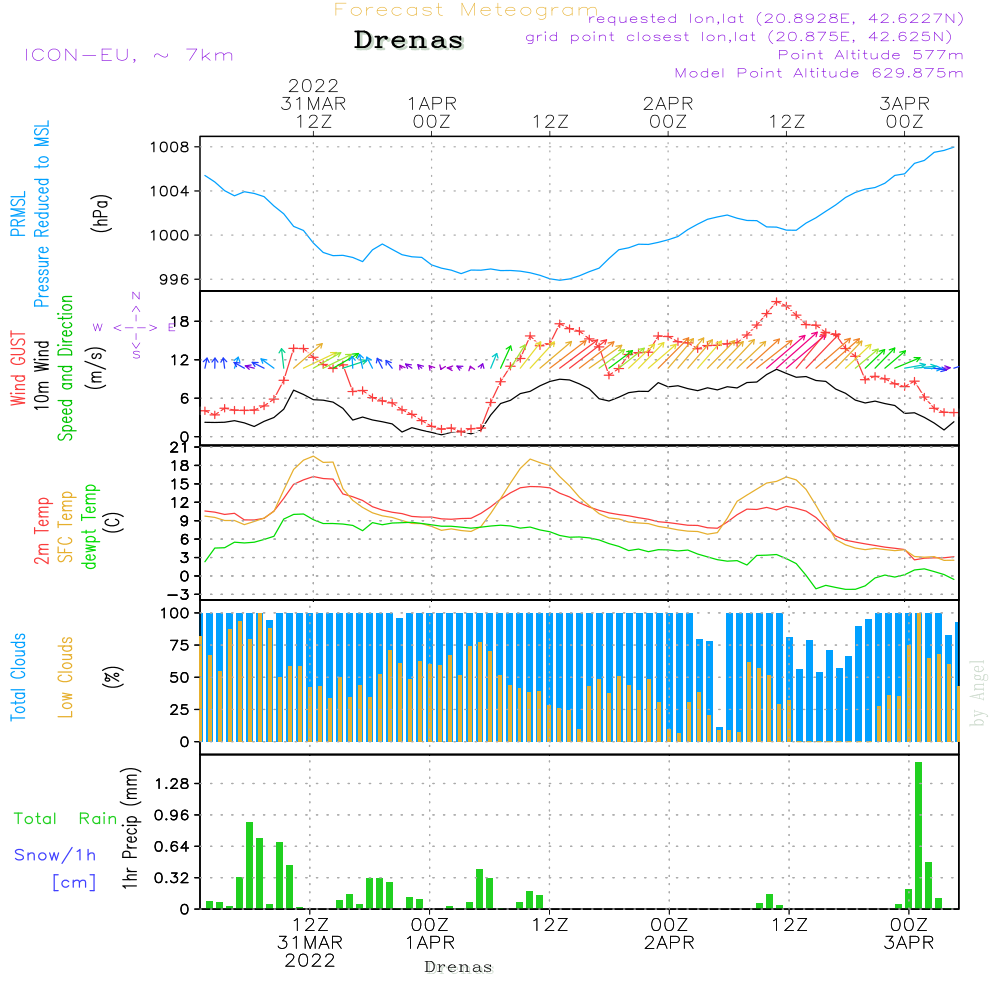Screen dimensions: 1000x1000
Task: Click the Forecast Meteogram heading
Action: click(466, 10)
